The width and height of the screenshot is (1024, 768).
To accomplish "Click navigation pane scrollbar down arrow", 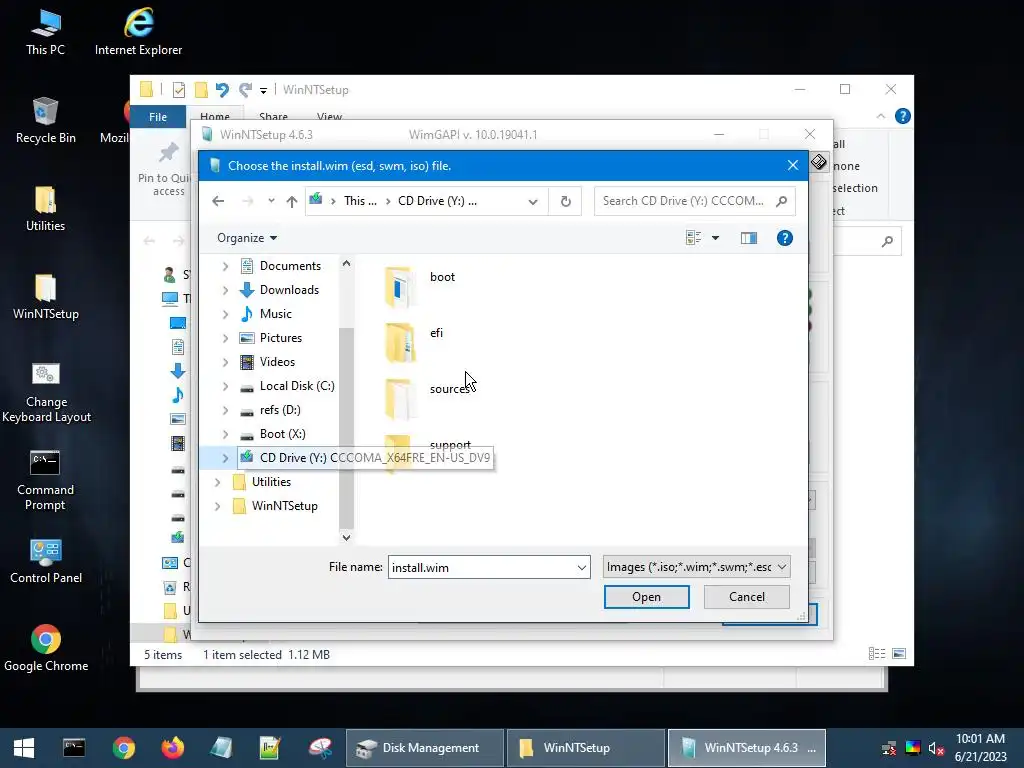I will click(x=346, y=537).
